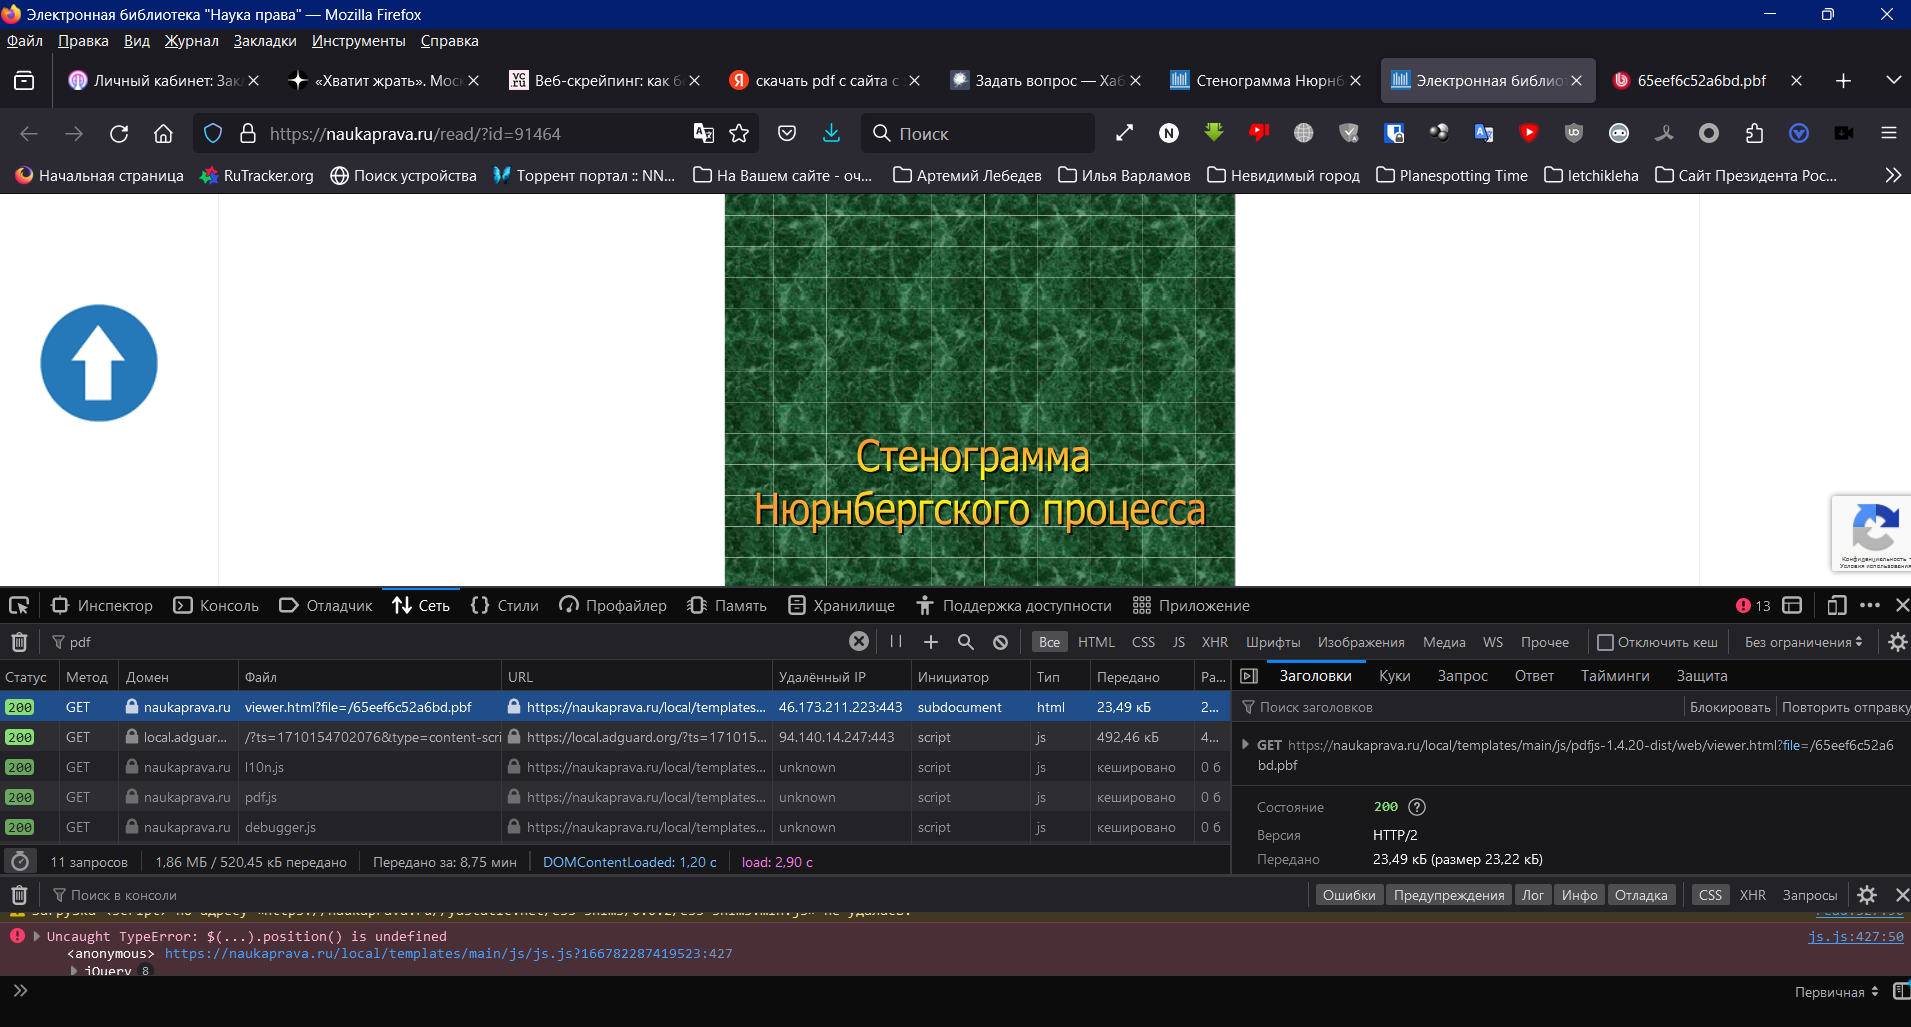Open extensions puzzle piece icon

(1754, 133)
